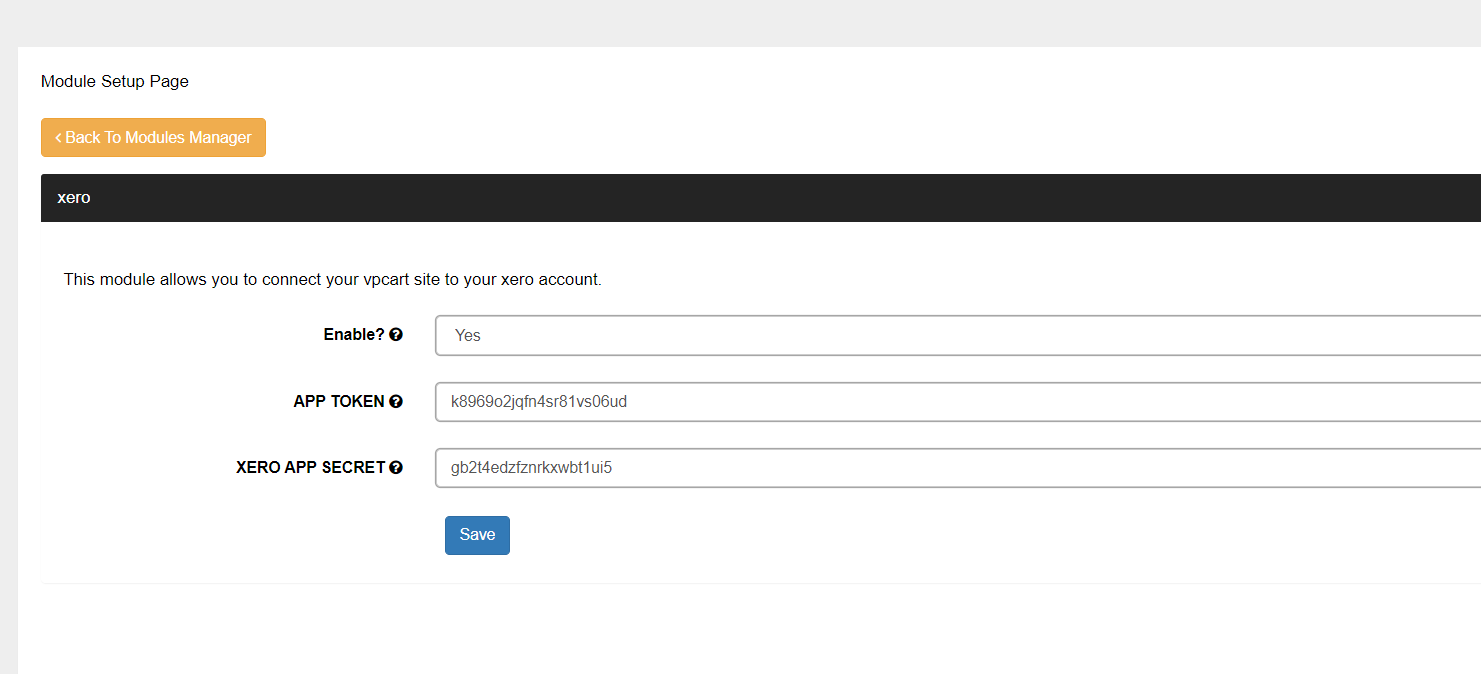Click the Module Setup Page title text
1481x674 pixels.
(115, 81)
